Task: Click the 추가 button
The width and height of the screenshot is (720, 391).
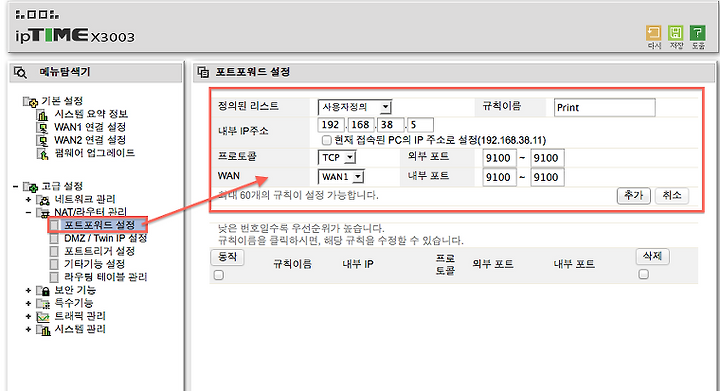Action: 633,196
